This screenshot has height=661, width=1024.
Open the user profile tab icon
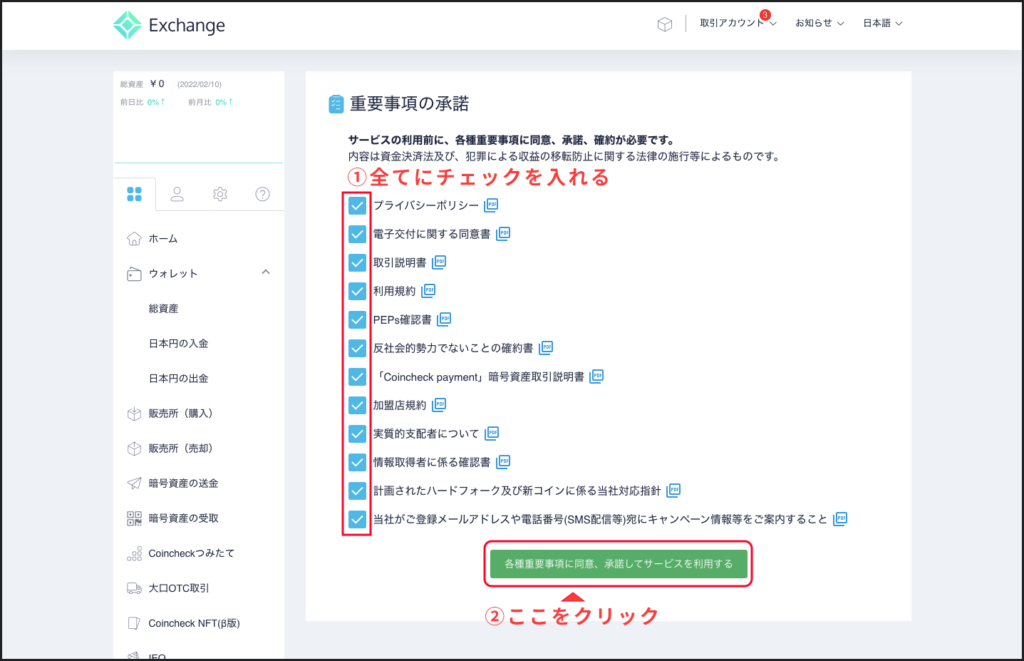tap(177, 194)
